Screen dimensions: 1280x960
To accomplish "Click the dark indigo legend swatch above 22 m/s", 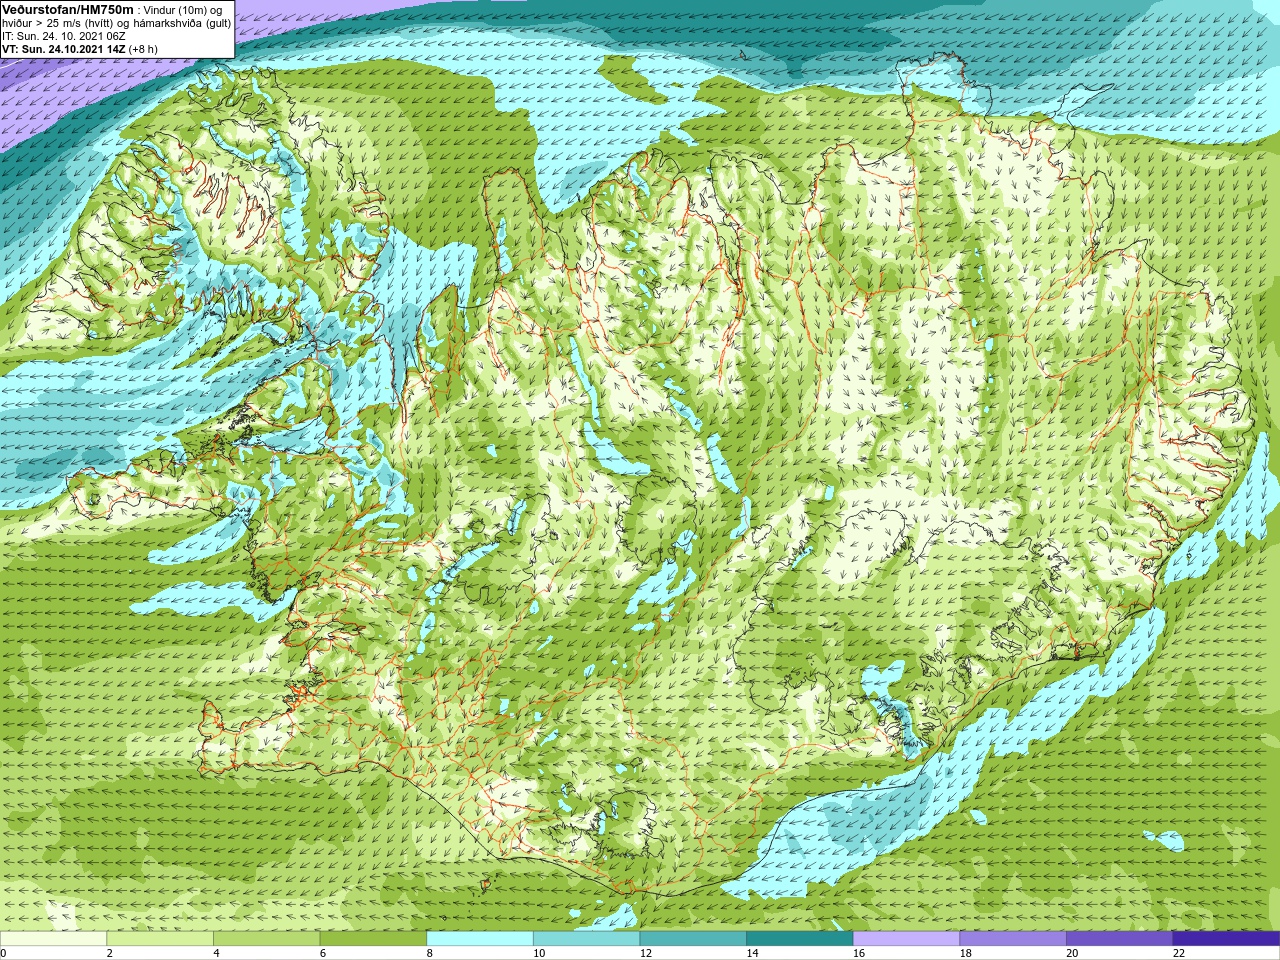I will (1226, 939).
